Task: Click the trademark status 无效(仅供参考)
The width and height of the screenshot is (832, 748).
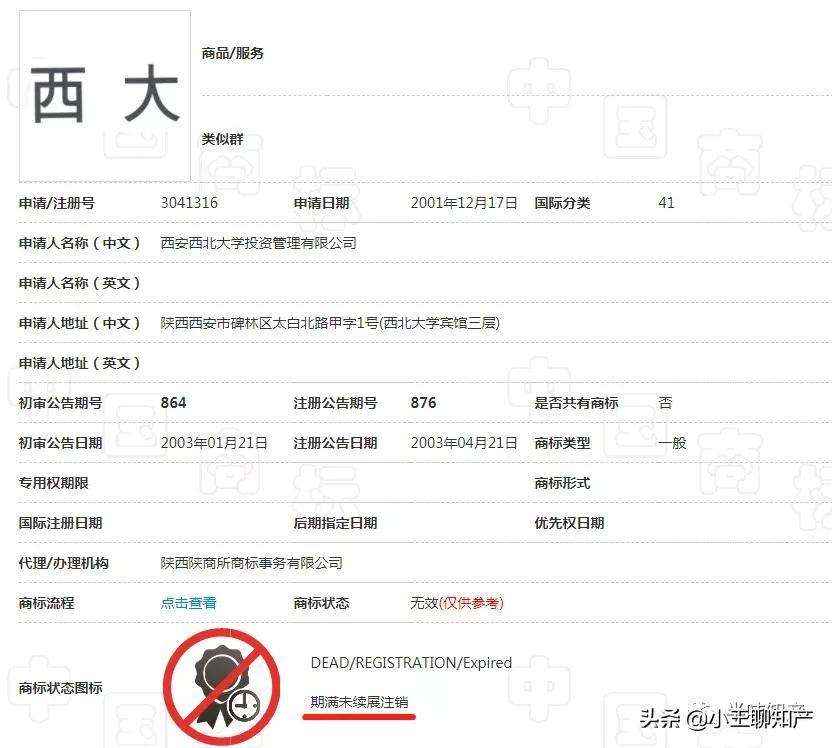Action: click(x=457, y=603)
